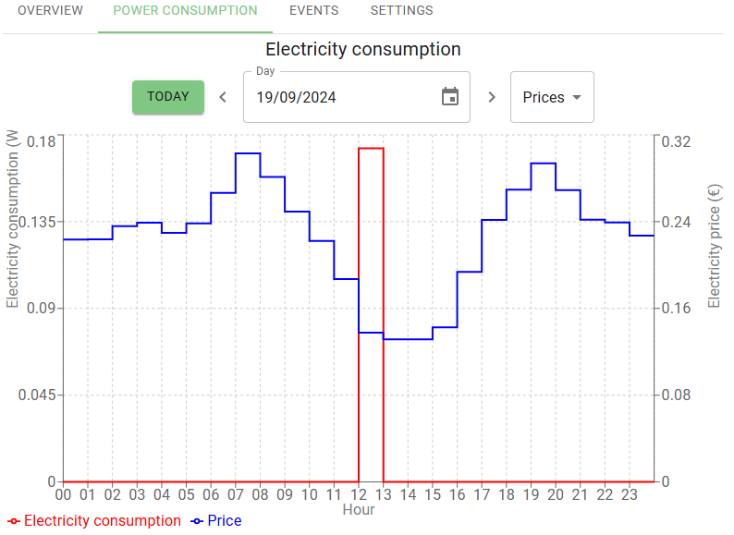The image size is (734, 535).
Task: Click the Electricity consumption legend label
Action: tap(102, 521)
